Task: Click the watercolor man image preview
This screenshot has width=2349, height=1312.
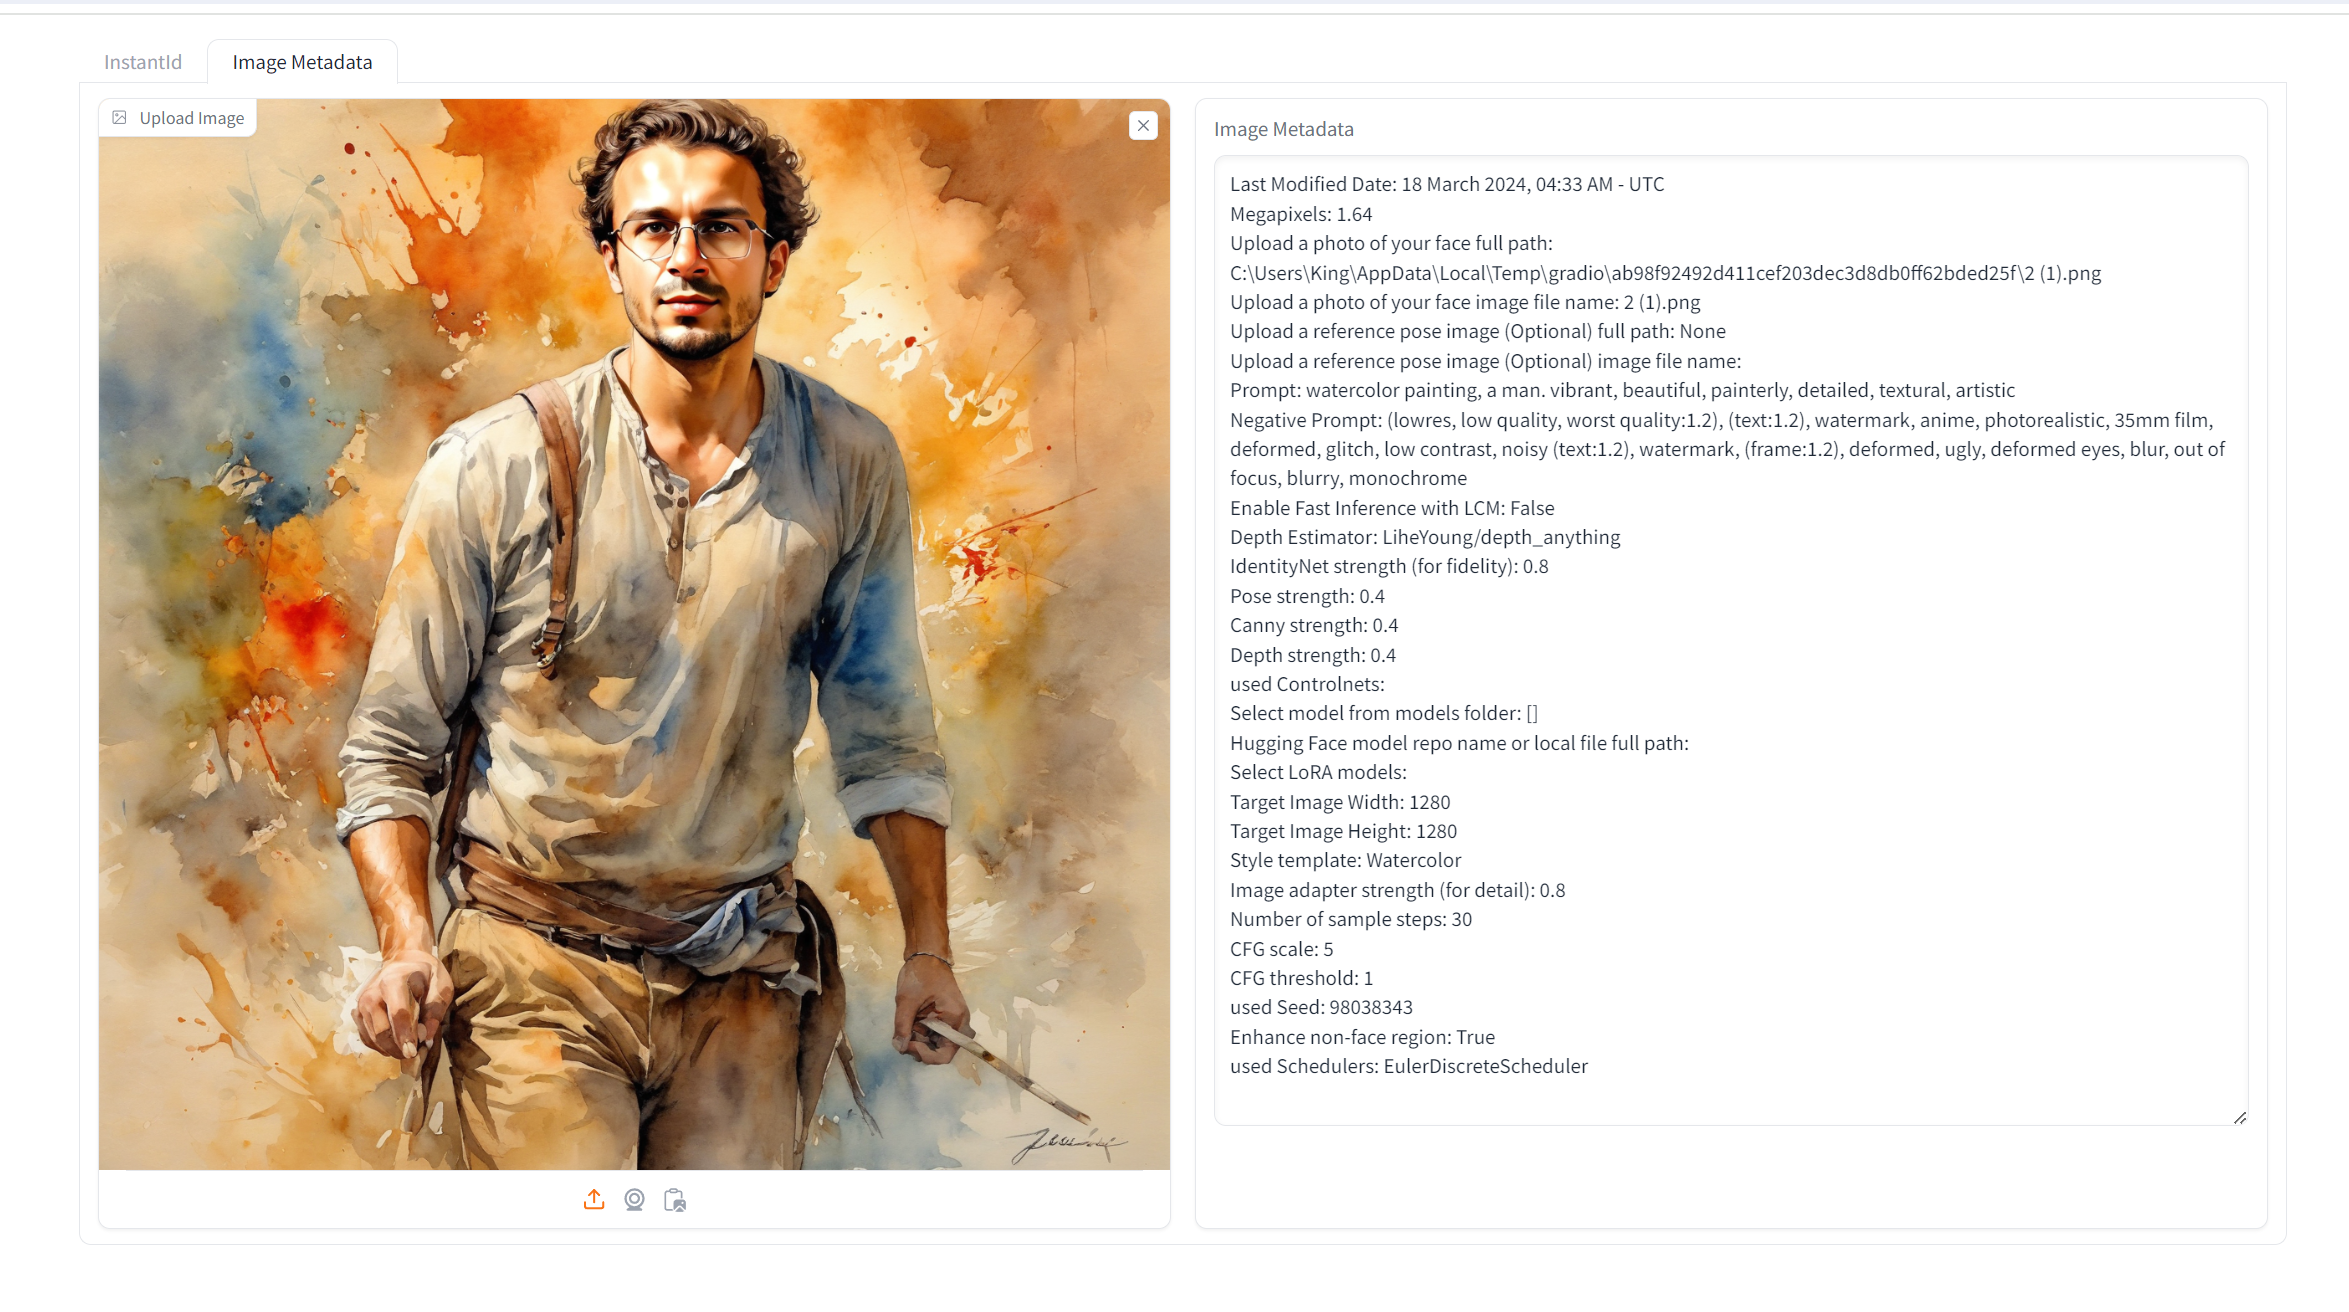Action: [x=634, y=634]
